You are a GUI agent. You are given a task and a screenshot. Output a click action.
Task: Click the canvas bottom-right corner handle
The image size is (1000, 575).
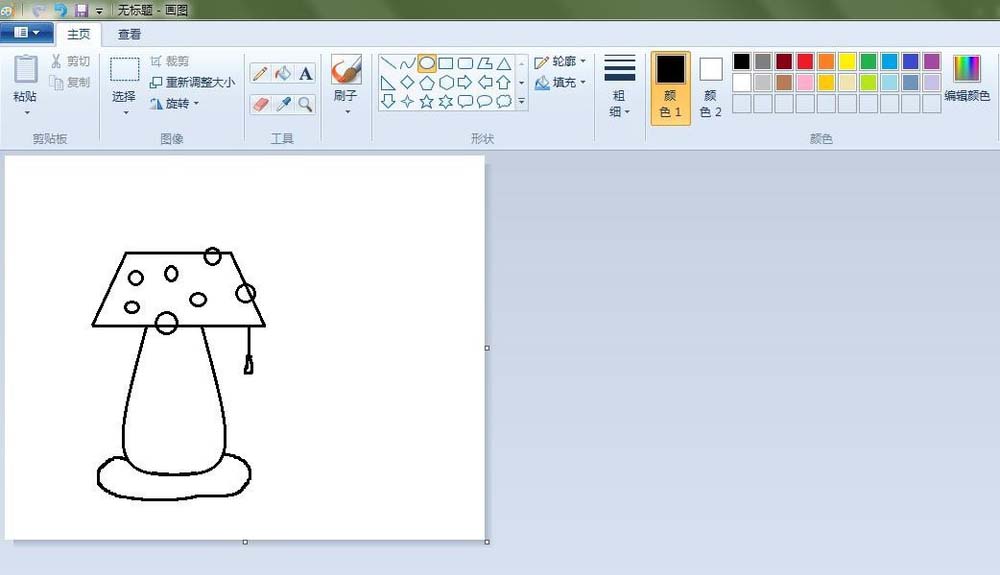(x=487, y=542)
